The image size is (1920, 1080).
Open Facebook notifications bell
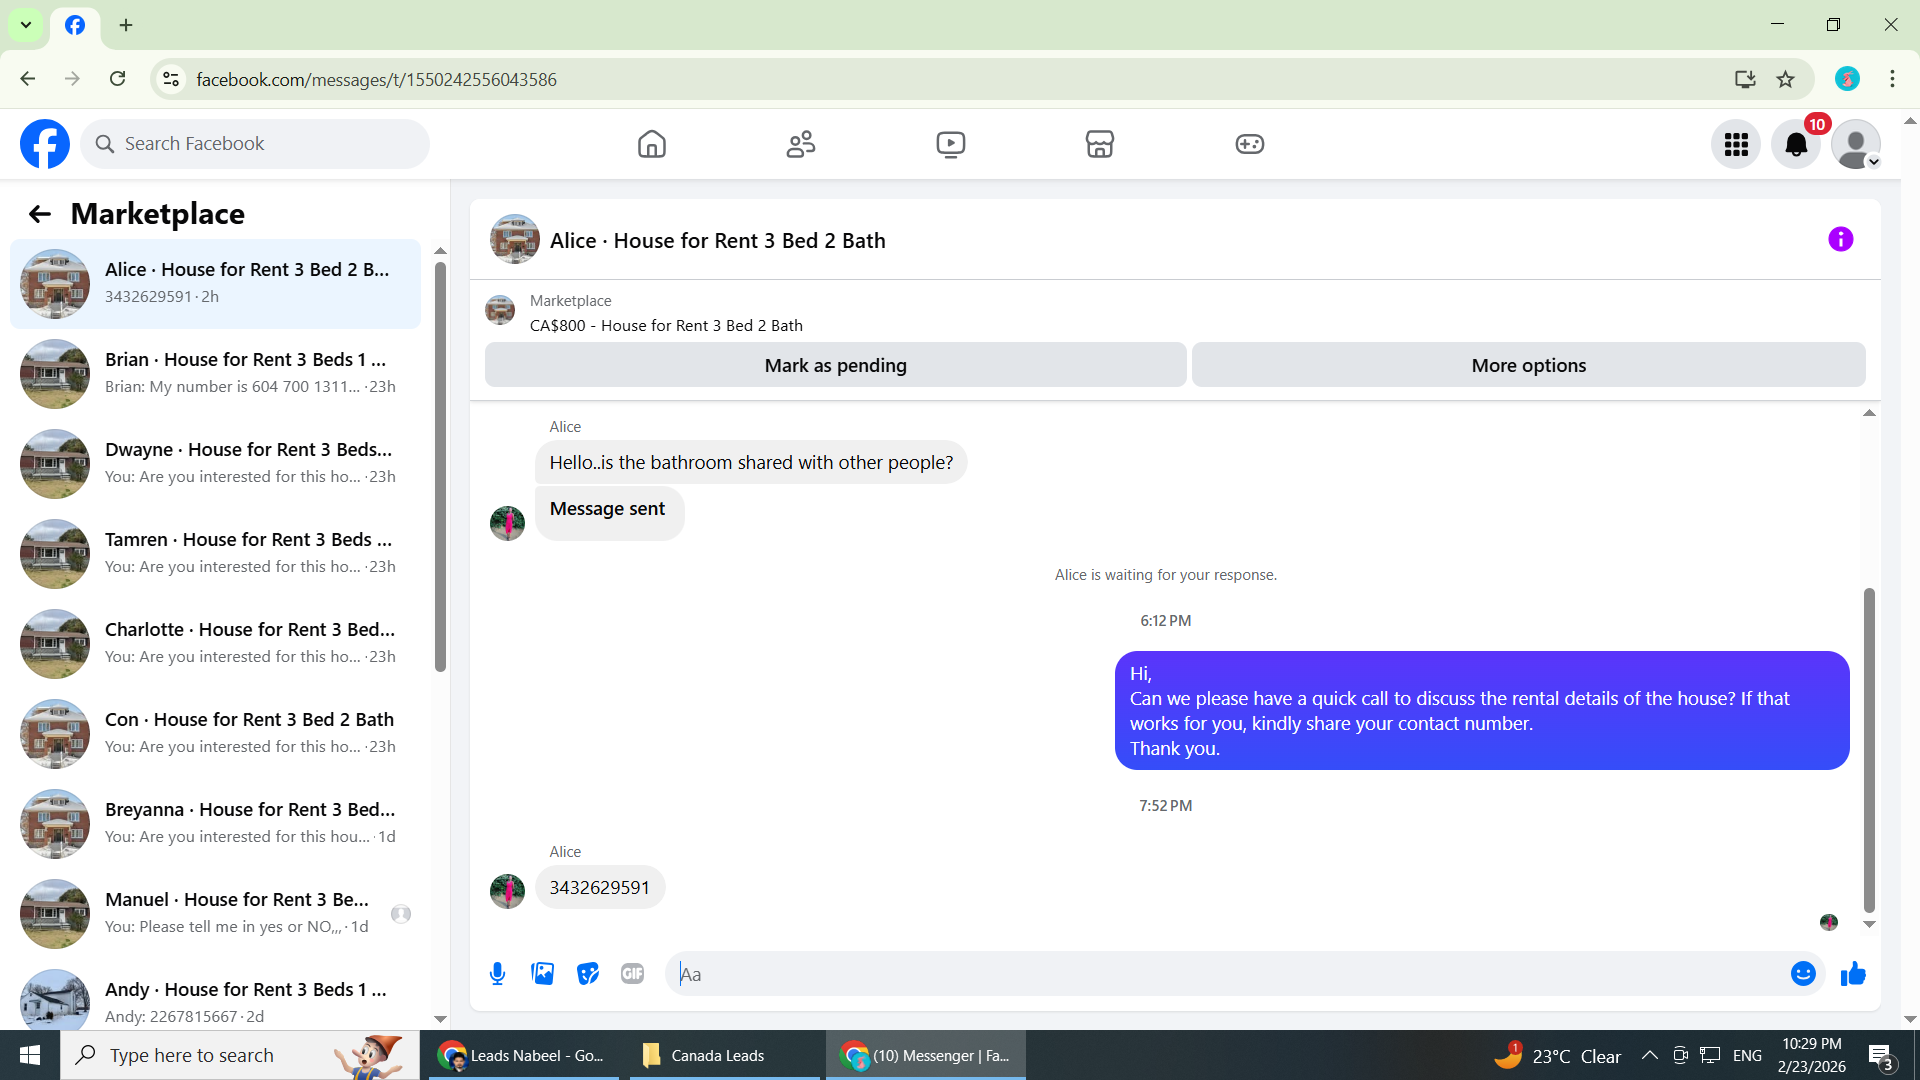(1796, 145)
